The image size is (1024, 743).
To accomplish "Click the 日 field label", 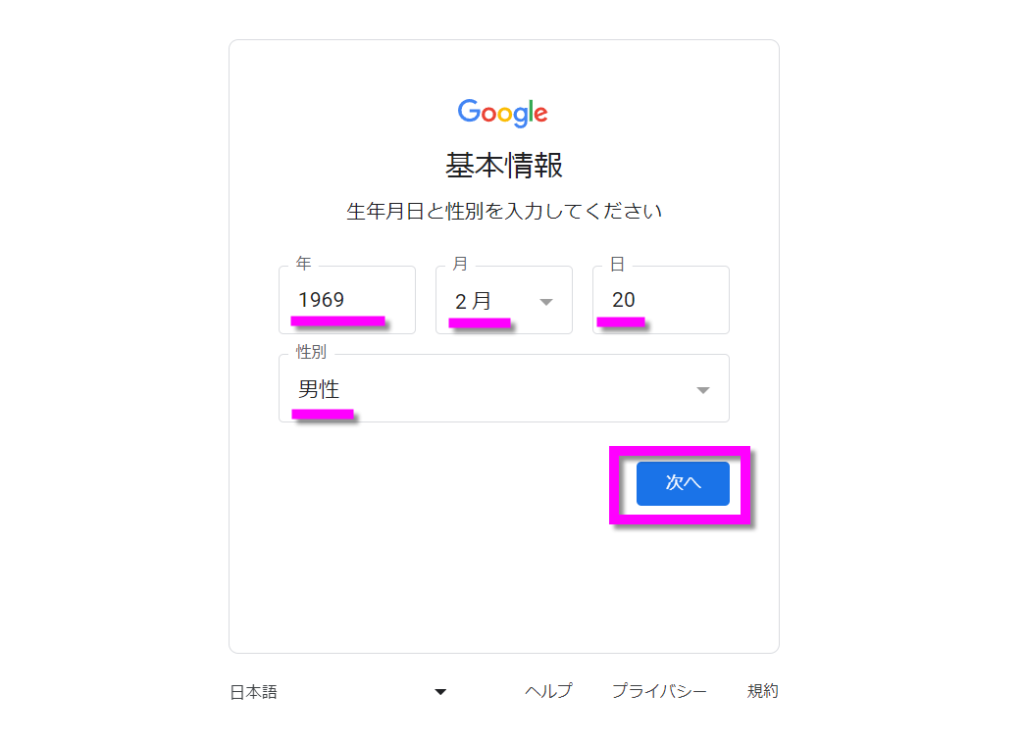I will 617,264.
